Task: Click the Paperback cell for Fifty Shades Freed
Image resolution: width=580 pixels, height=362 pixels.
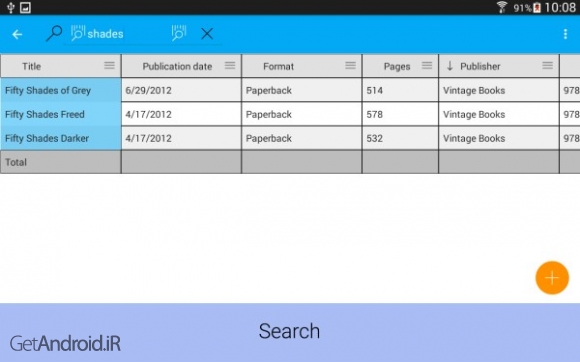Action: [302, 114]
